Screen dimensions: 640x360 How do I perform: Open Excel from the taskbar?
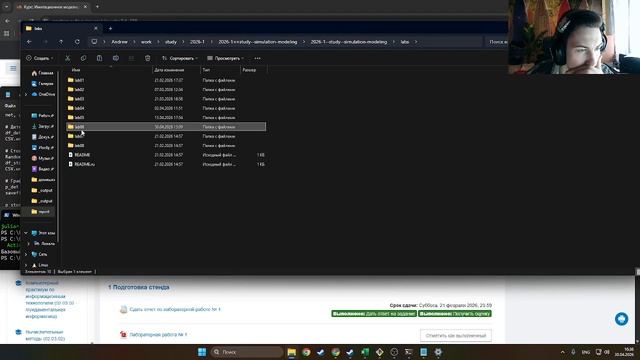pyautogui.click(x=365, y=352)
